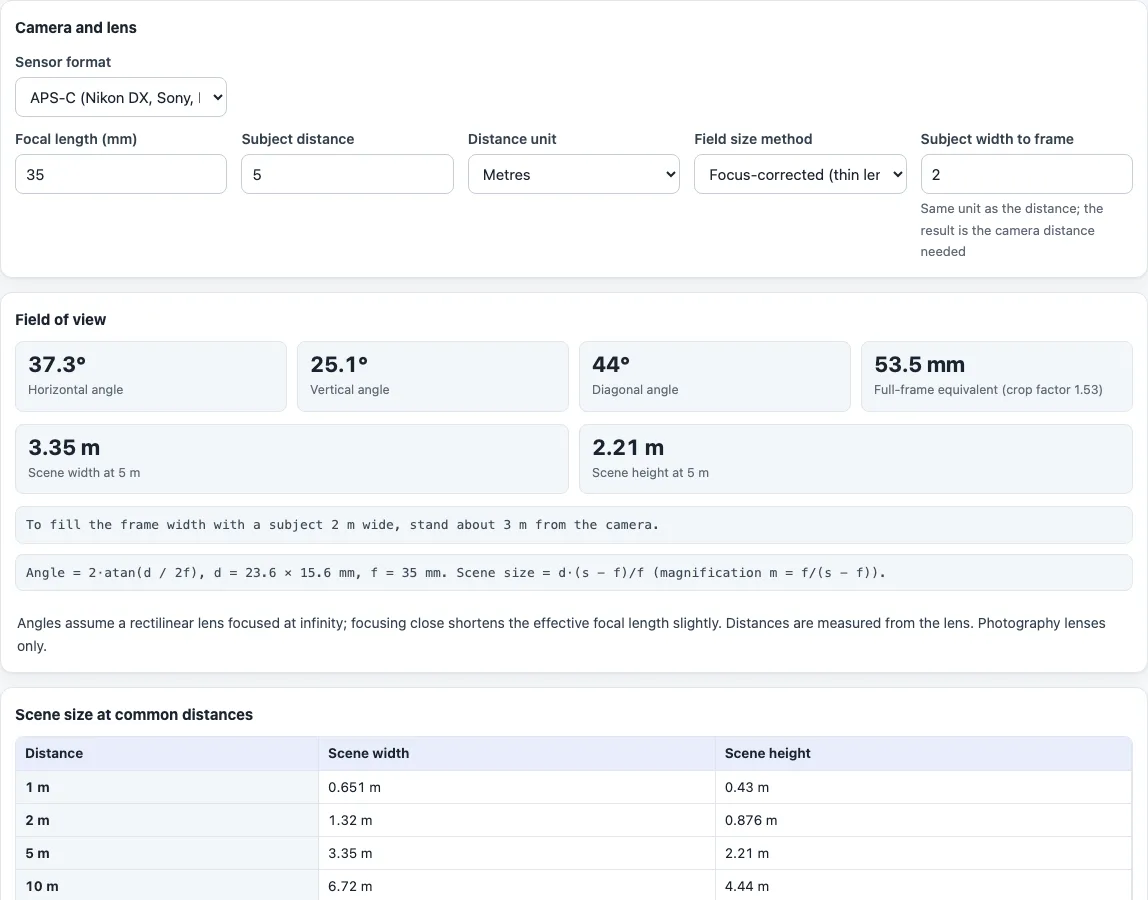
Task: Click the 'Camera and lens' heading
Action: pyautogui.click(x=75, y=28)
